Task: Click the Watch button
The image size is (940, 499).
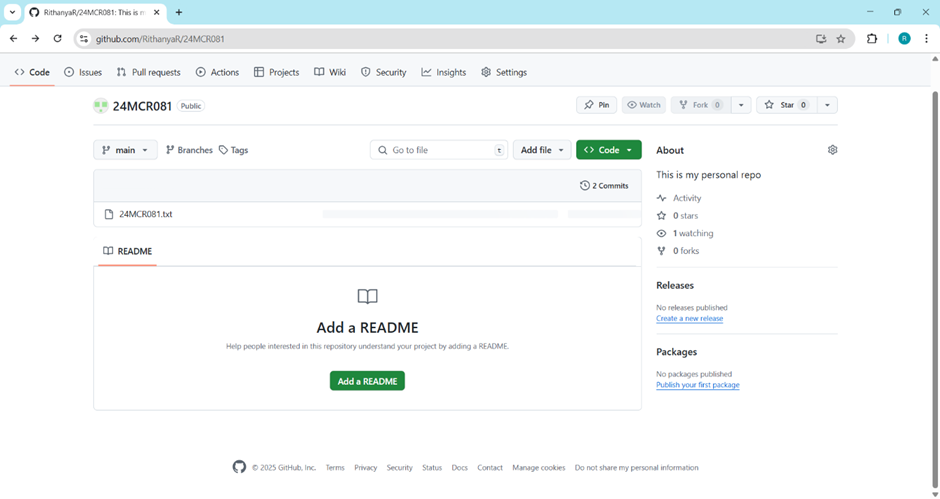Action: click(644, 105)
